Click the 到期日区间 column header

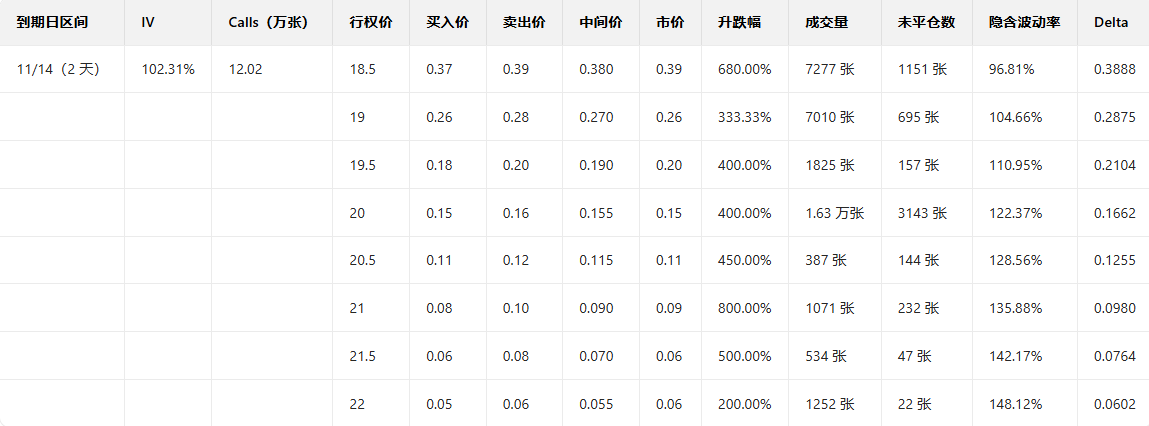[52, 22]
